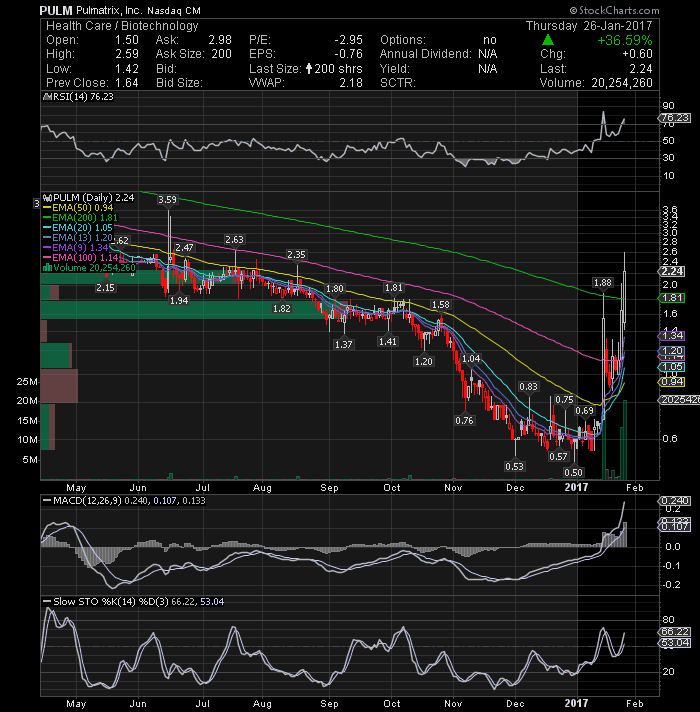Click the Low value '1.42'
Screen dimensions: 700x712
point(127,69)
